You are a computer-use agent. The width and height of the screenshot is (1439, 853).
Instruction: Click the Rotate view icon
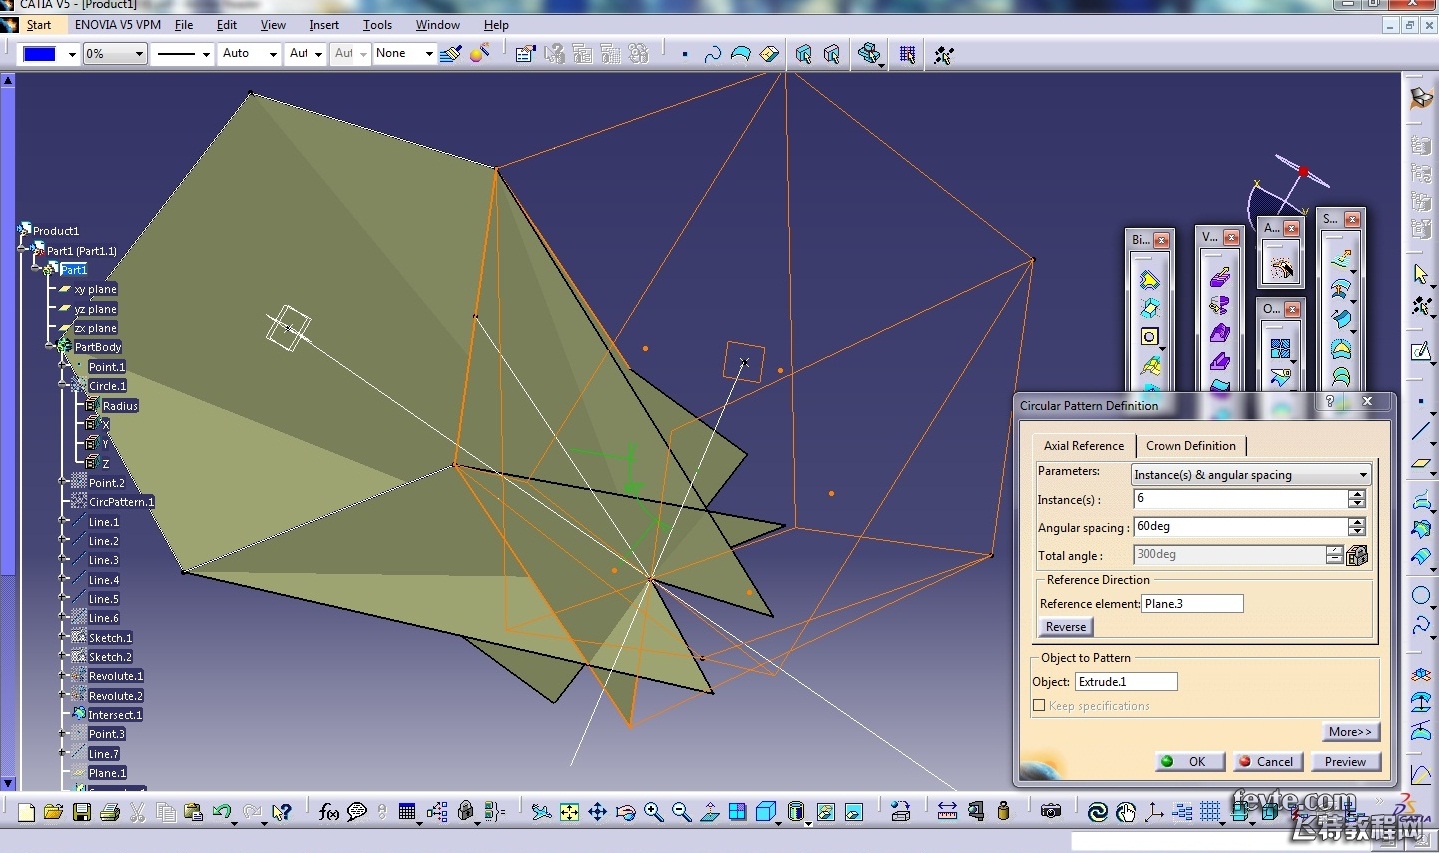(x=625, y=812)
